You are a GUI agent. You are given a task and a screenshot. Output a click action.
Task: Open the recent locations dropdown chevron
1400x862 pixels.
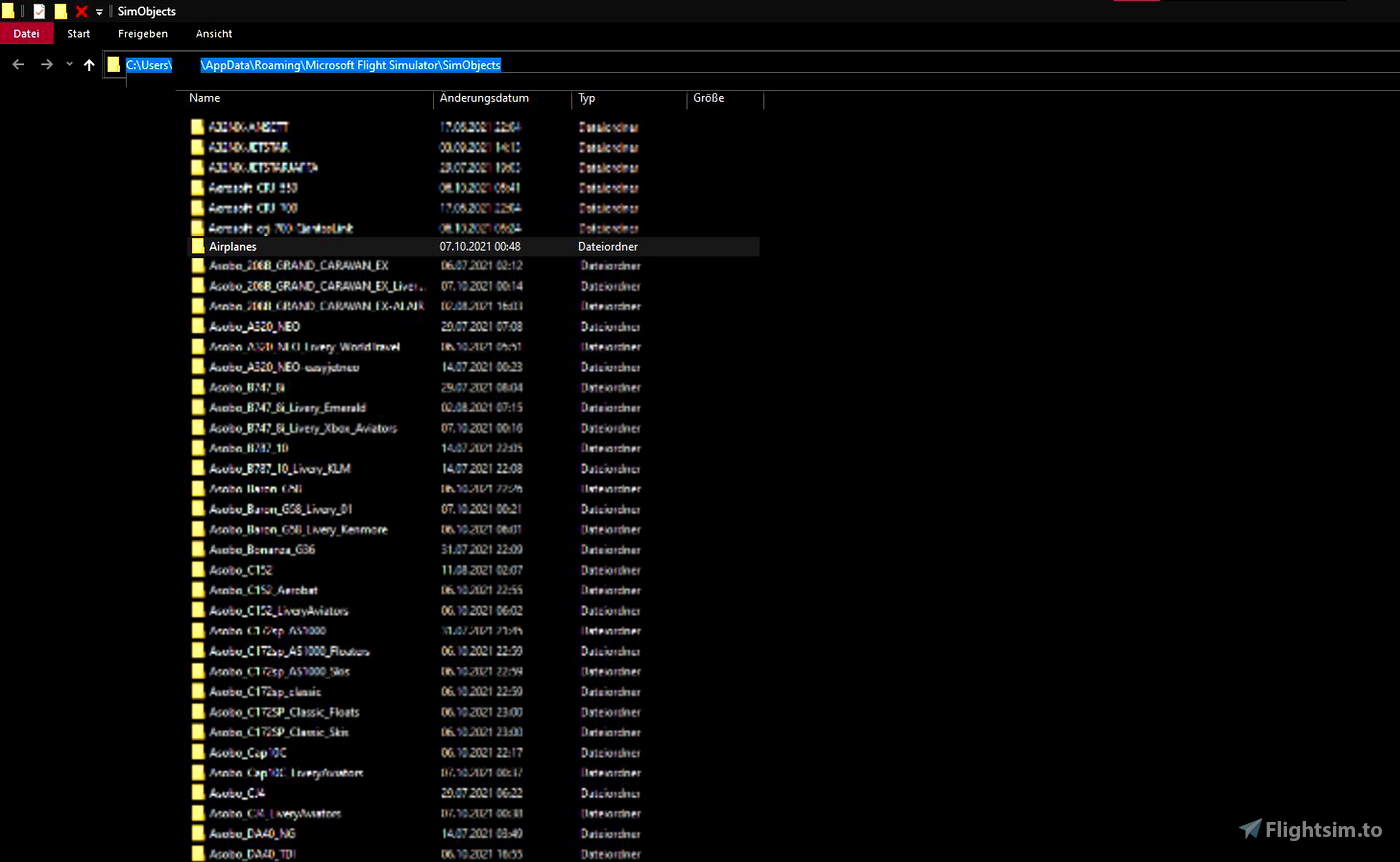pos(69,65)
